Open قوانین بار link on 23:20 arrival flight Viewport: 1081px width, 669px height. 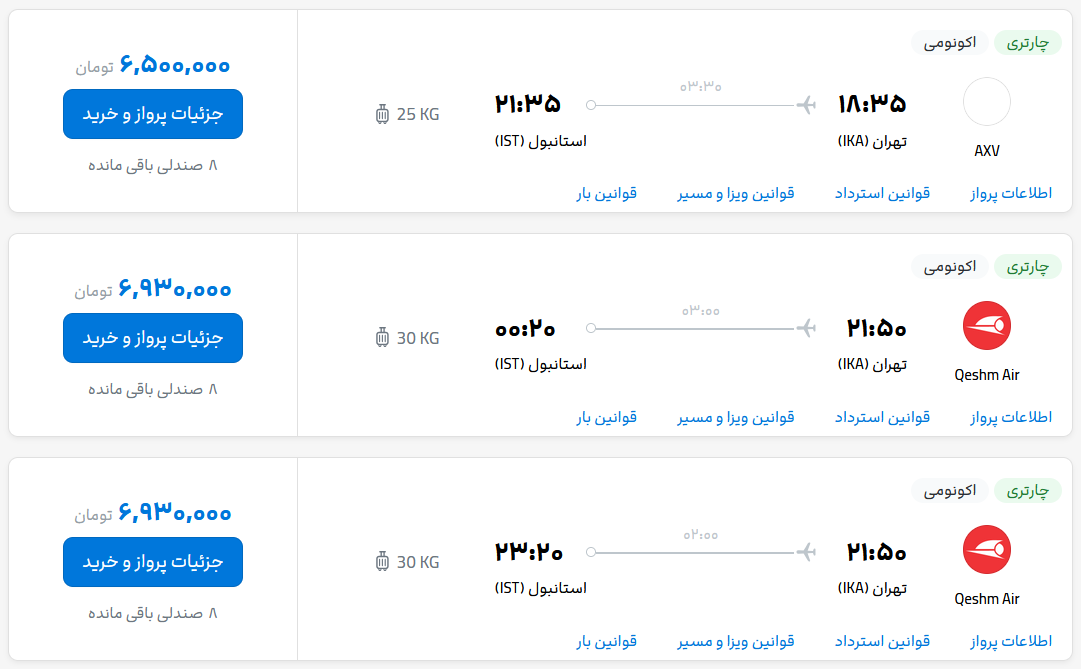(607, 641)
